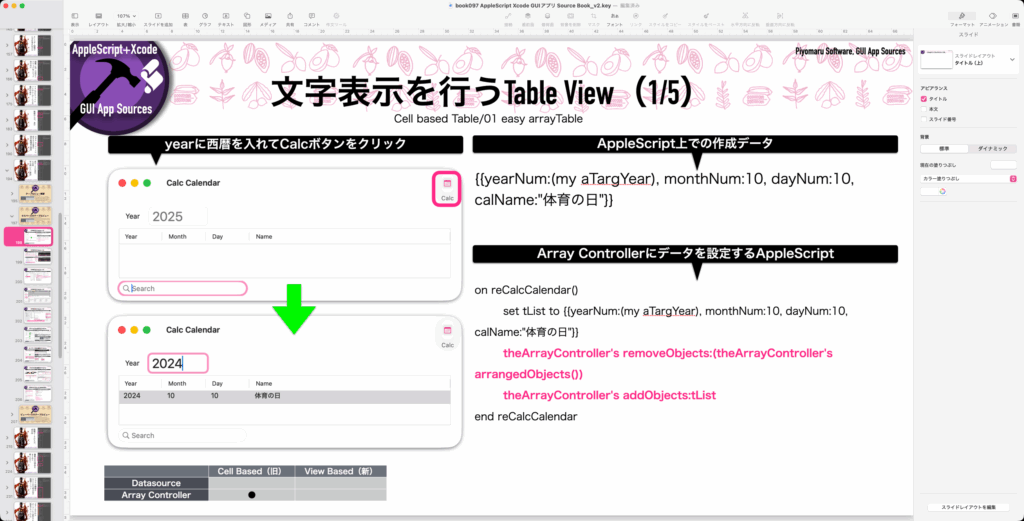Expand the スライドレイアウト layout chooser
1024x521 pixels.
(x=1012, y=60)
